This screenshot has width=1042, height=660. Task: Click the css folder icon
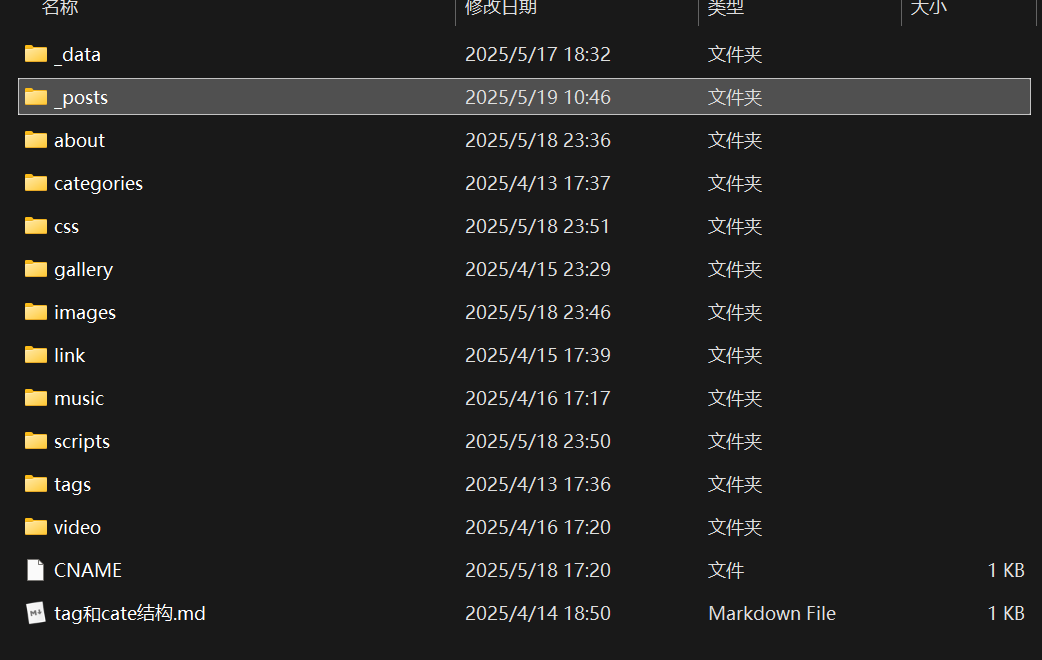(36, 226)
